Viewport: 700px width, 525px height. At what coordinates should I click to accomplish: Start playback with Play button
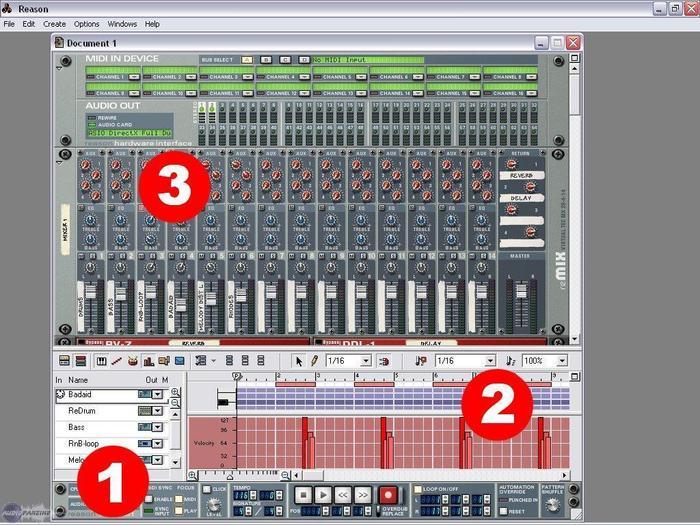[x=323, y=495]
